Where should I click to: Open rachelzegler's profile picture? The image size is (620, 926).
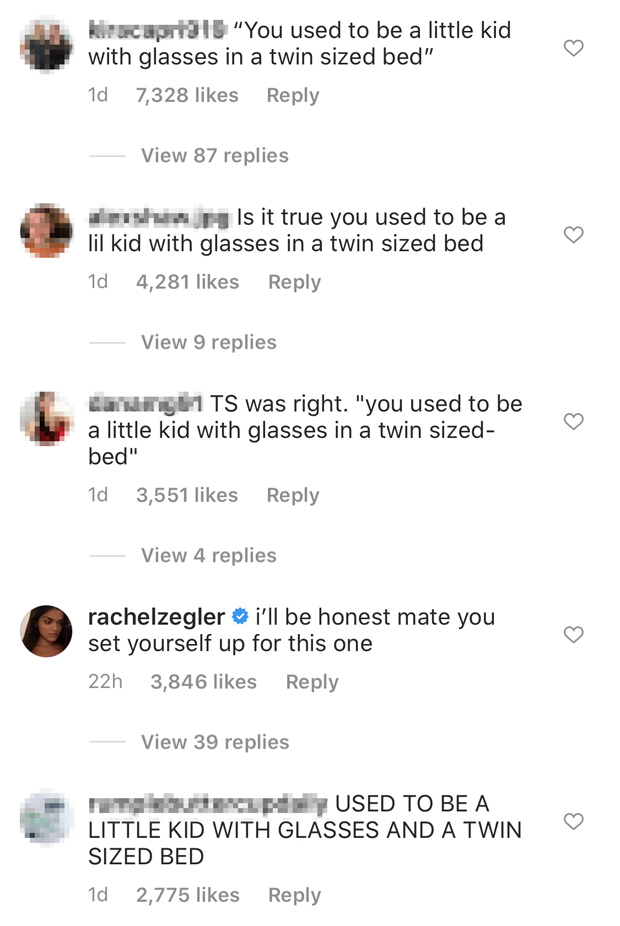pos(46,631)
